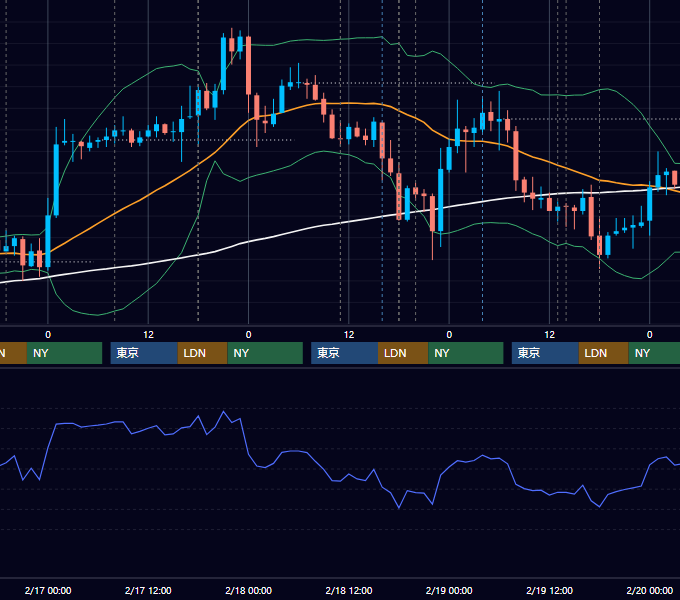Select the 東京 session block above 2/17 12:00
Viewport: 680px width, 600px height.
click(144, 353)
